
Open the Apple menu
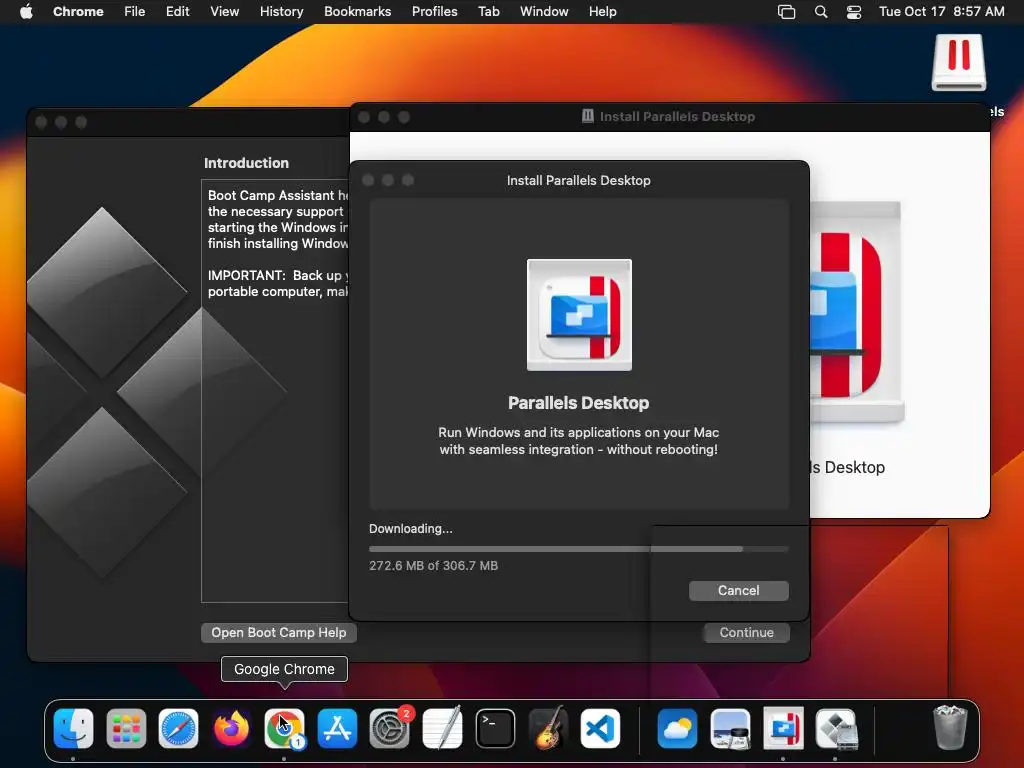26,11
